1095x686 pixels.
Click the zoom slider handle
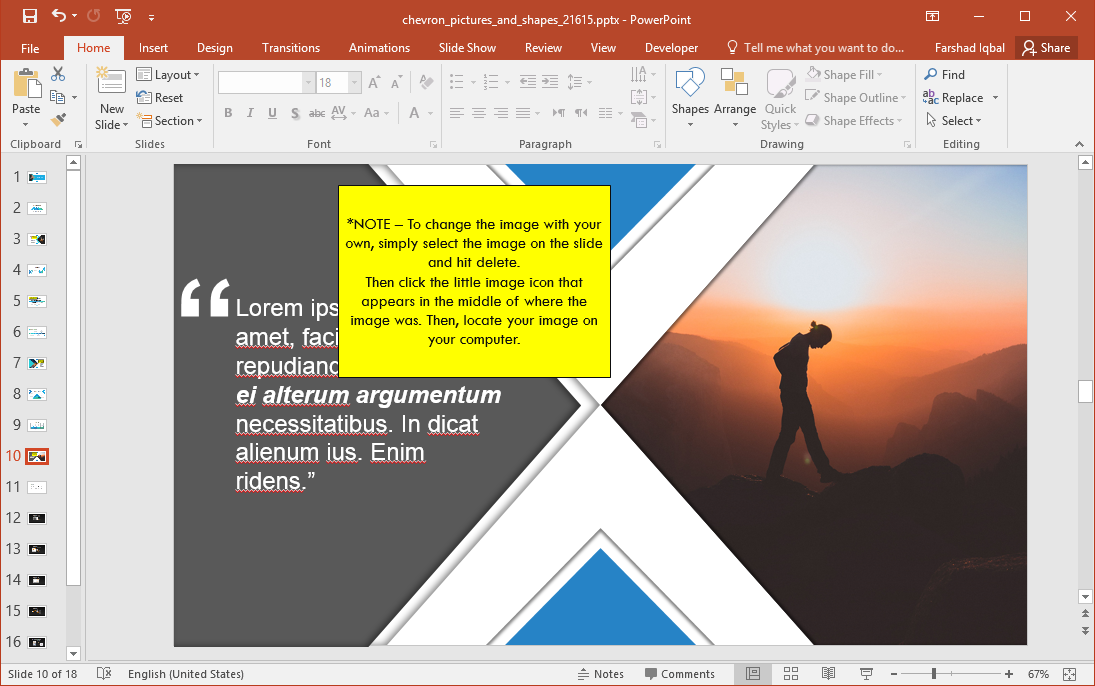point(934,674)
